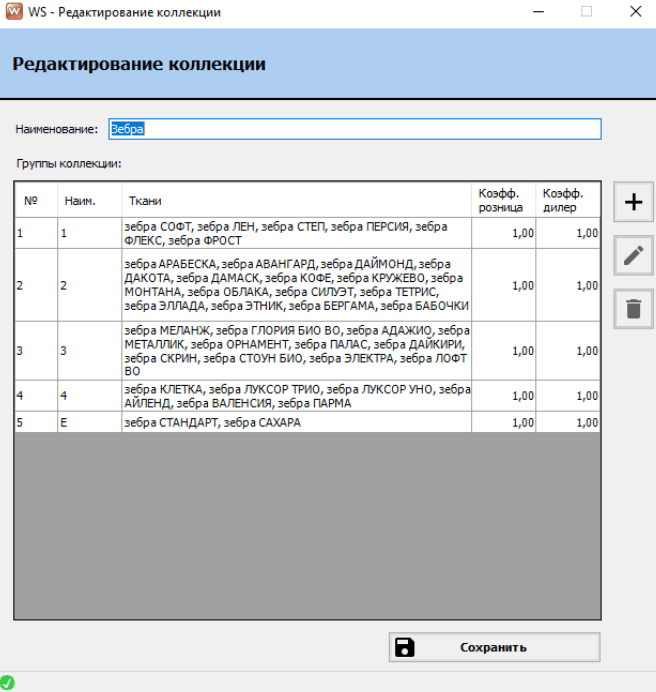Click the pencil icon to edit group
The height and width of the screenshot is (692, 656).
click(x=632, y=255)
